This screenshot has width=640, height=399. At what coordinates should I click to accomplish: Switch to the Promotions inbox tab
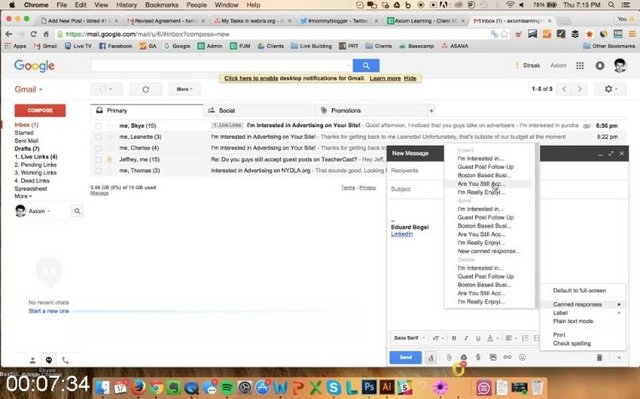pos(371,111)
